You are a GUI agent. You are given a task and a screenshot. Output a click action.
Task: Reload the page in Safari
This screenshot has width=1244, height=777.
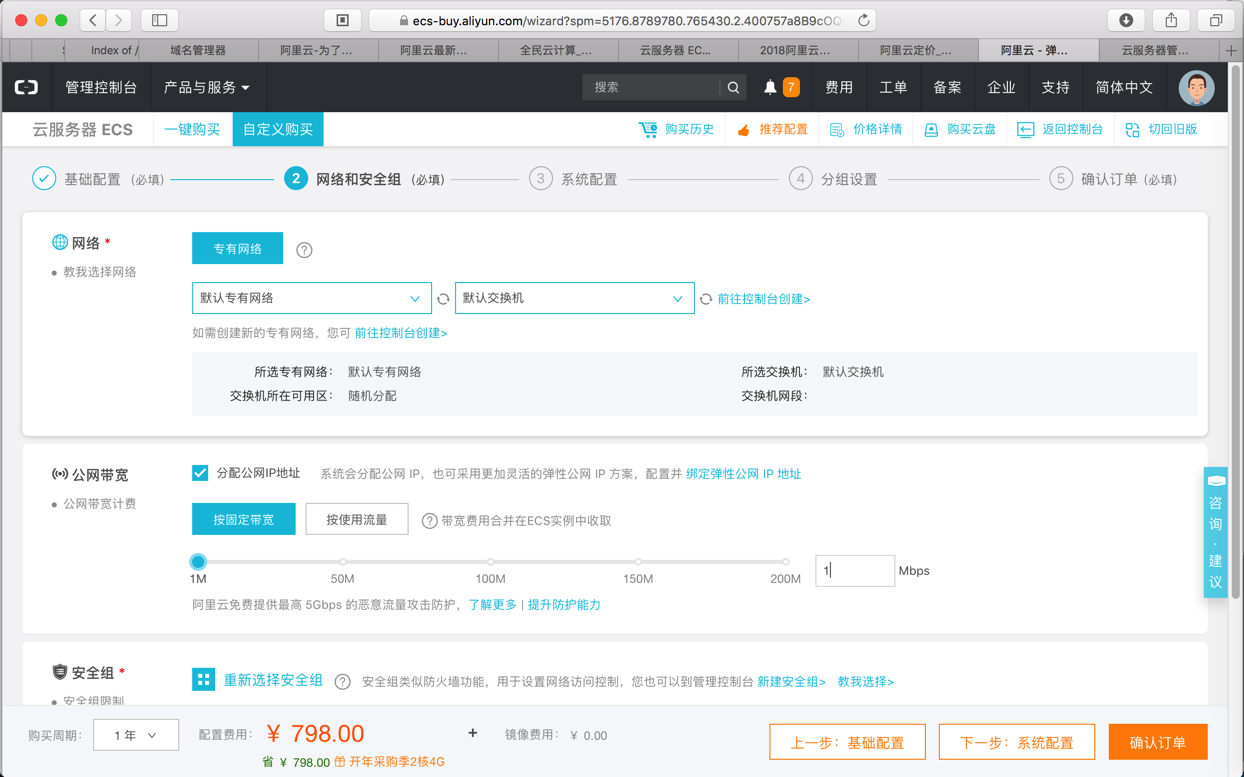coord(863,20)
